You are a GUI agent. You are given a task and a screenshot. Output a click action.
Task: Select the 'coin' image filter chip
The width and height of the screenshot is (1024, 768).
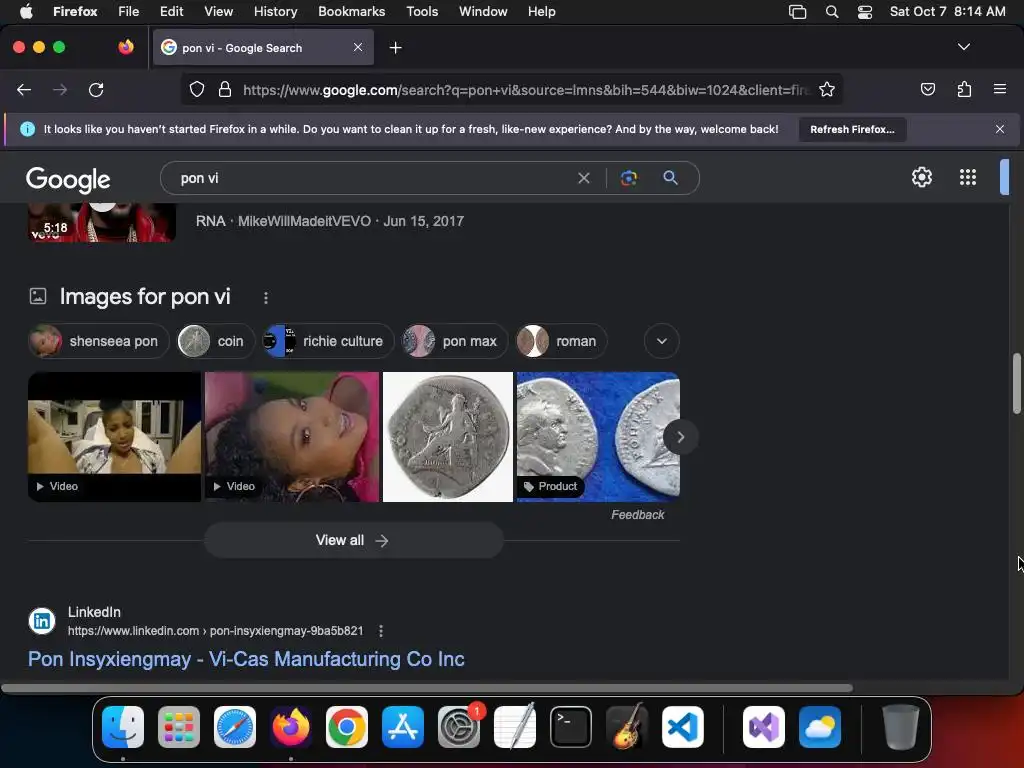pos(216,341)
